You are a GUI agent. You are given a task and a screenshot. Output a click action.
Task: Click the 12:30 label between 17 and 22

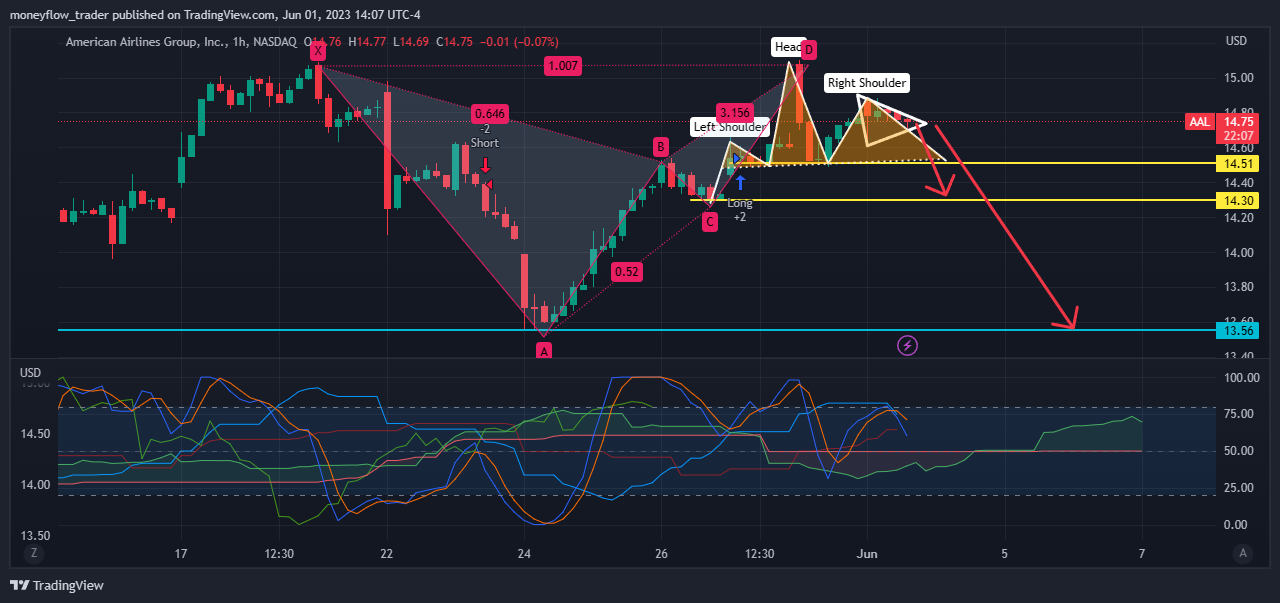pyautogui.click(x=279, y=553)
